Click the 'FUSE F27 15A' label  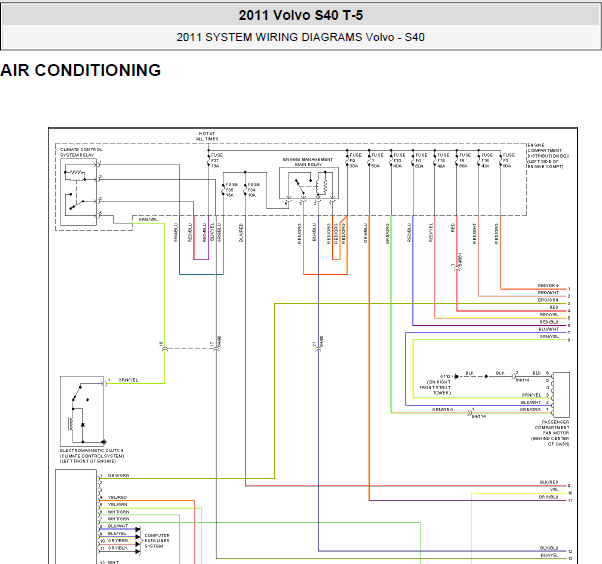(x=217, y=160)
